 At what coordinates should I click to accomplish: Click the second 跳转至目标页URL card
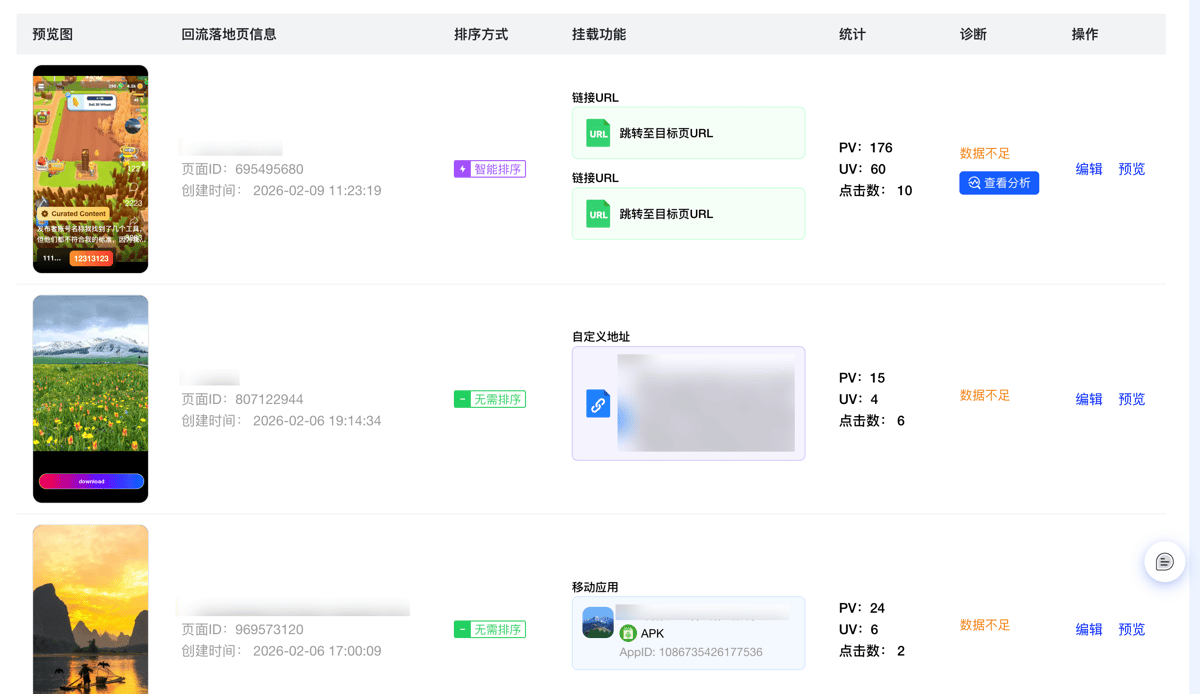(x=688, y=214)
